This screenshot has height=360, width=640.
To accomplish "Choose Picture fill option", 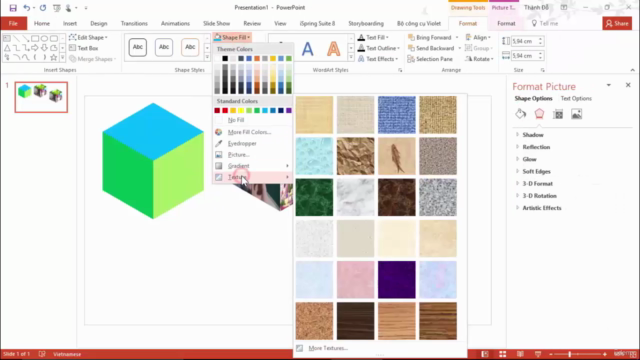I will (x=253, y=155).
